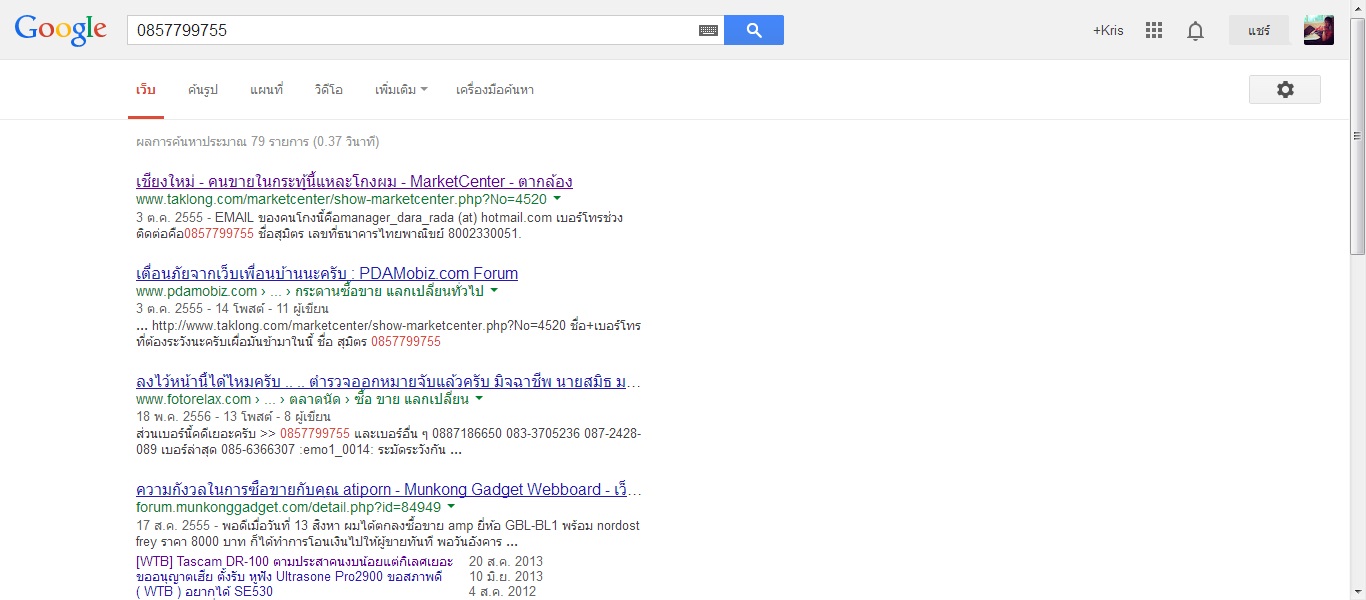Open the ( WTB ) อยากได้ SE530 sublink
1366x600 pixels.
pos(204,591)
